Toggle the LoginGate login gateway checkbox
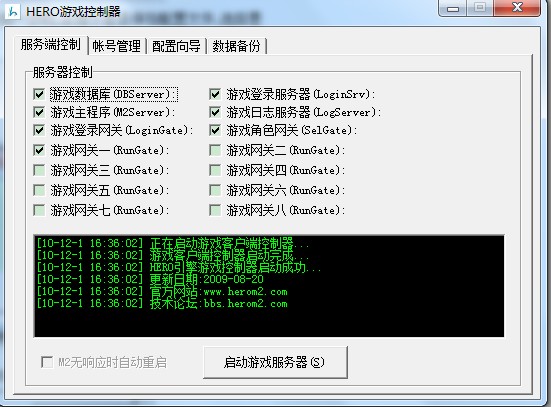Image resolution: width=551 pixels, height=407 pixels. pos(39,130)
